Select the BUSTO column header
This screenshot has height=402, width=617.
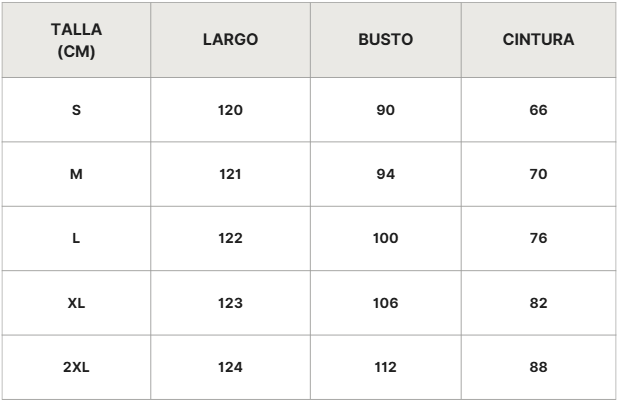(x=386, y=40)
